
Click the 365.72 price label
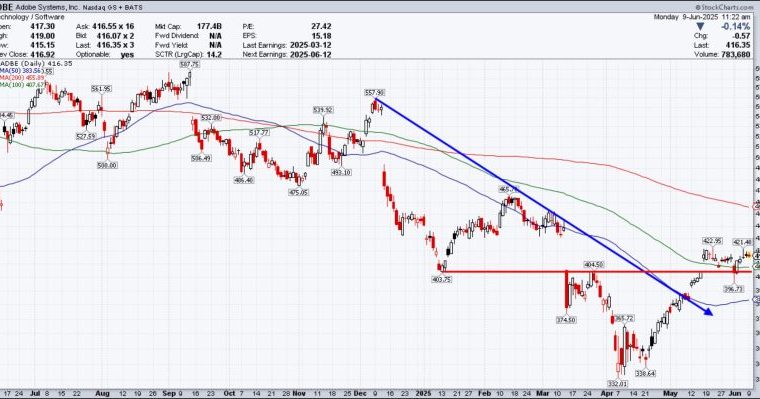pos(623,319)
